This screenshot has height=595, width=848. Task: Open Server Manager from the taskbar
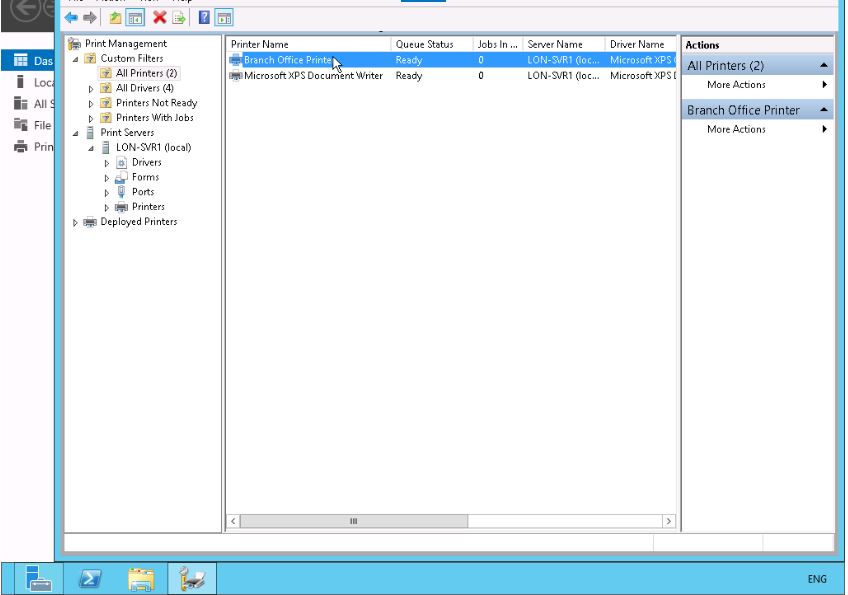(x=38, y=579)
